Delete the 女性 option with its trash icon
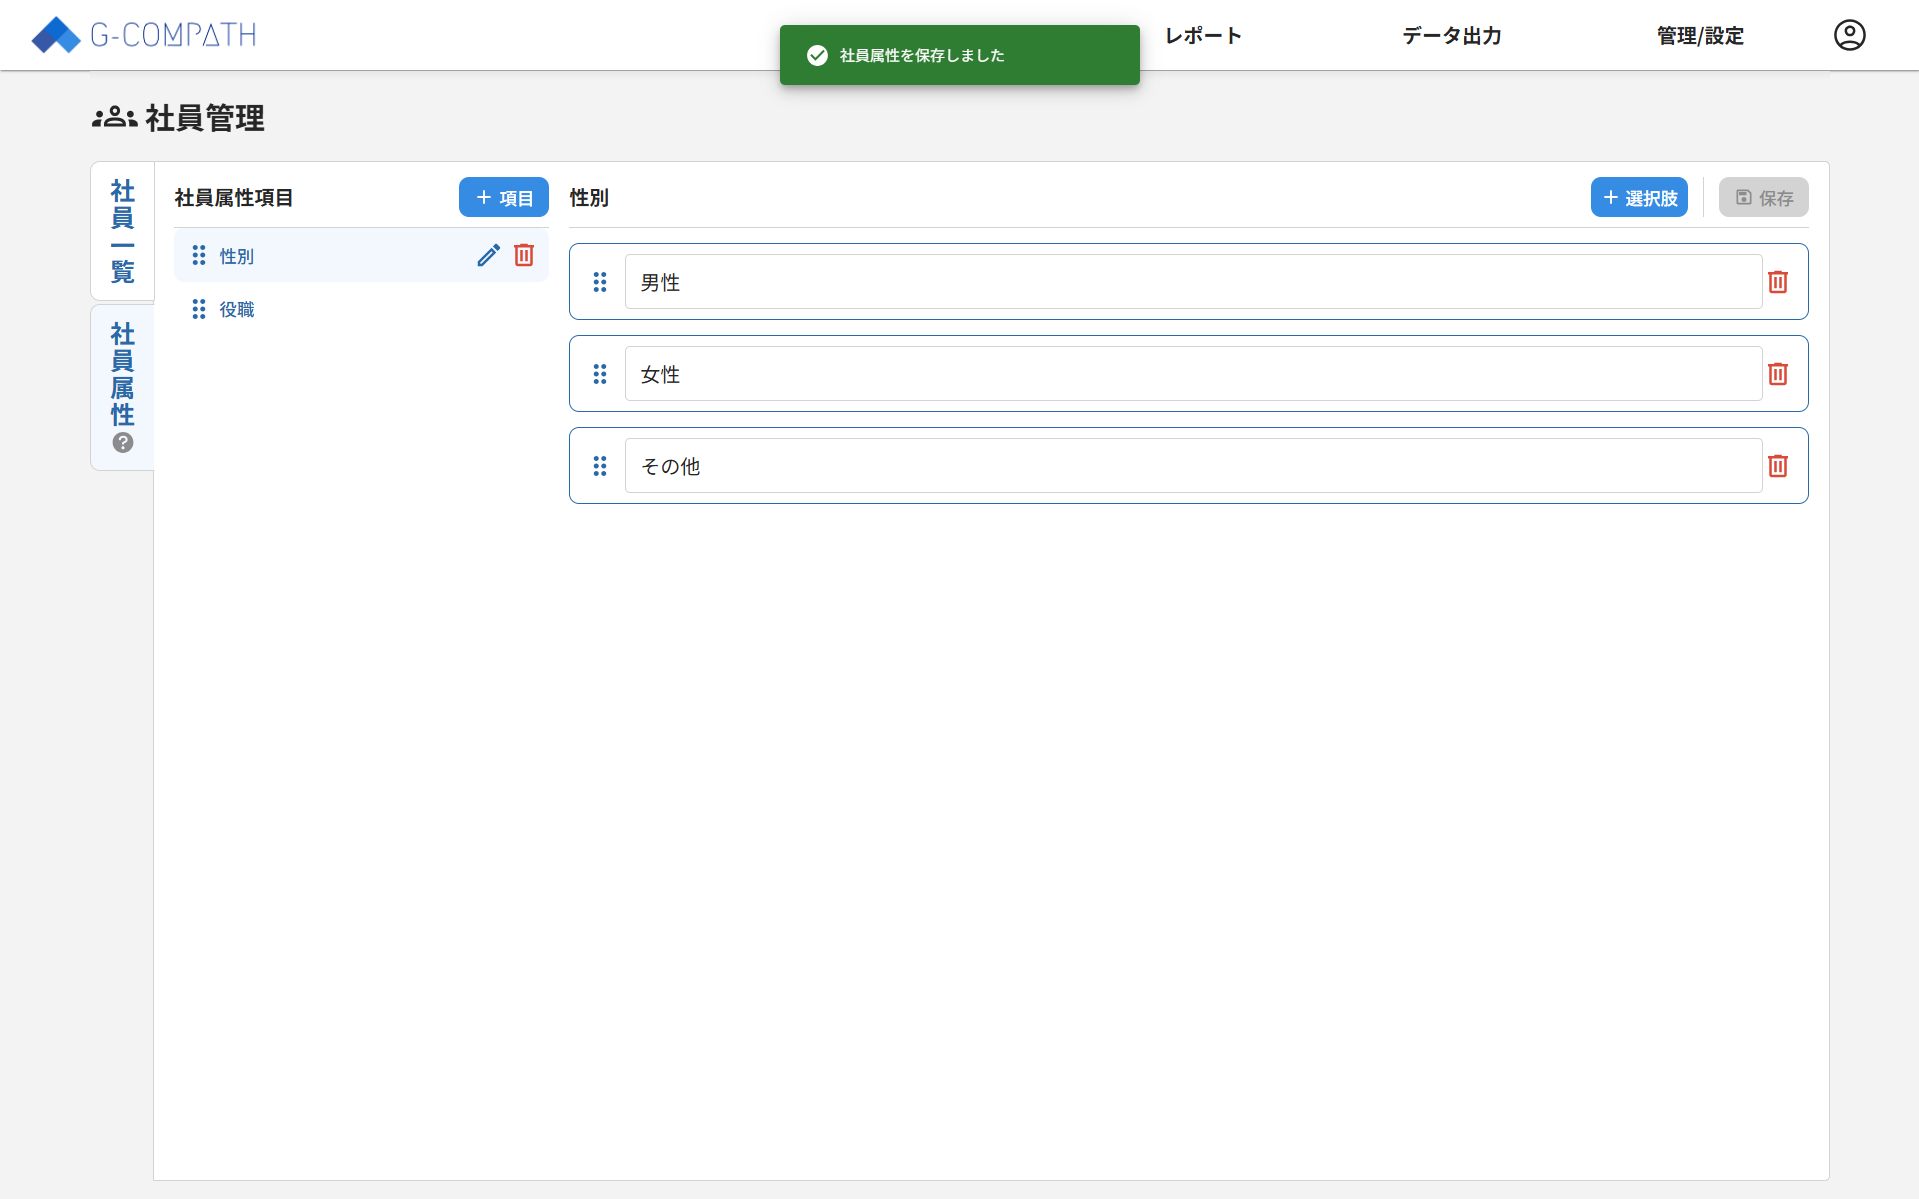Screen dimensions: 1919x1199 (x=1777, y=374)
